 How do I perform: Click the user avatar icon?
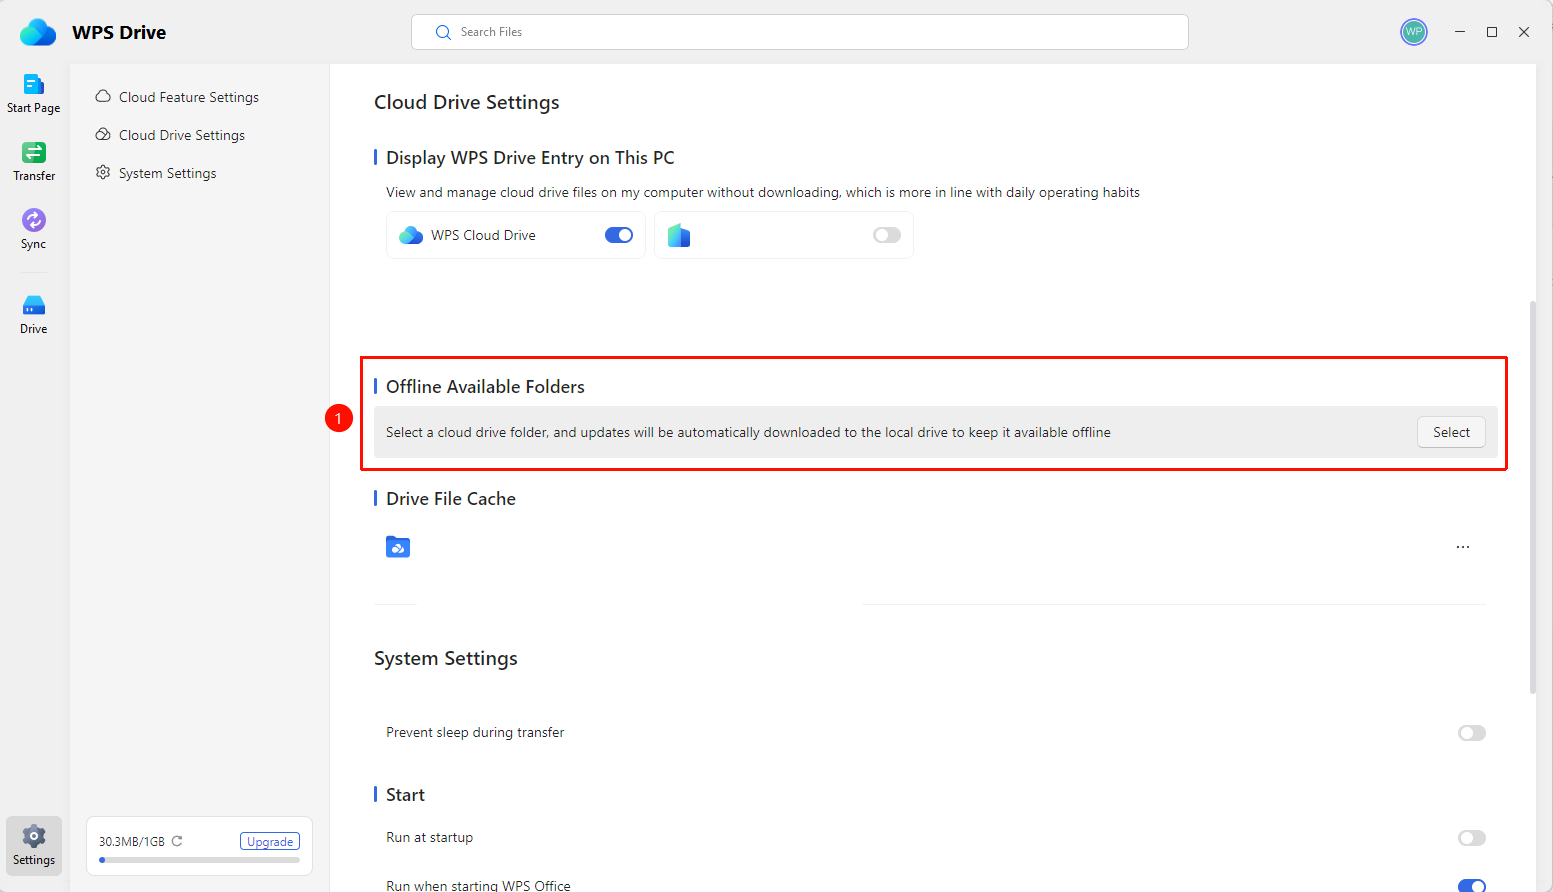click(1413, 32)
